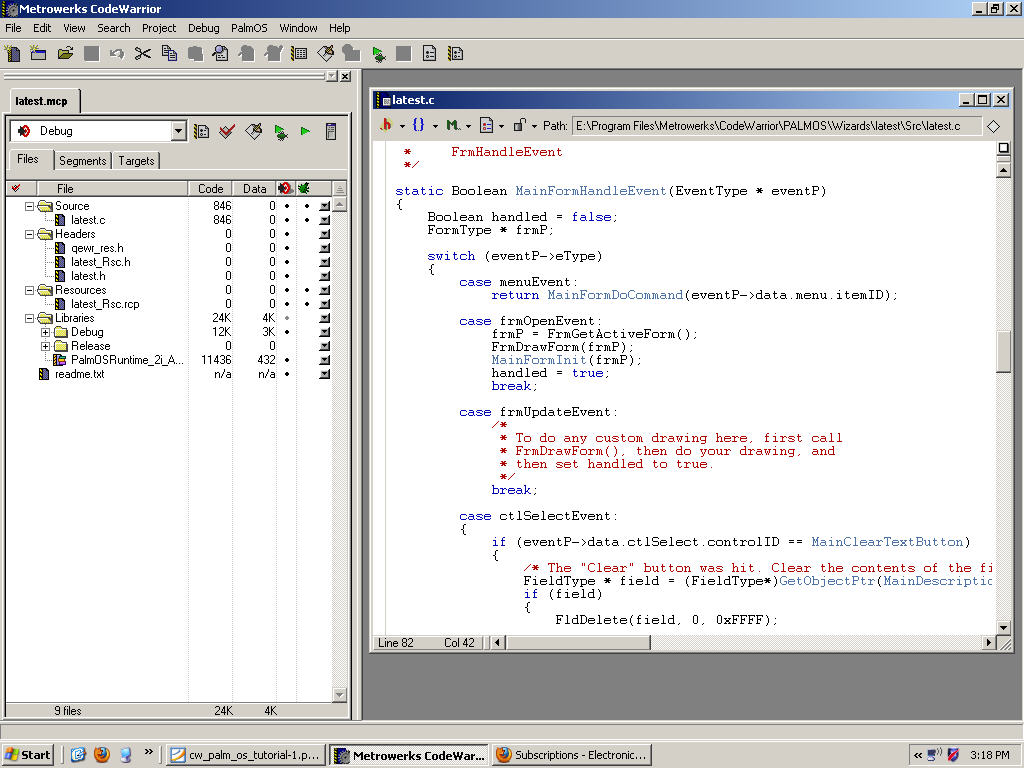
Task: Sort by the Code column header
Action: (x=210, y=189)
